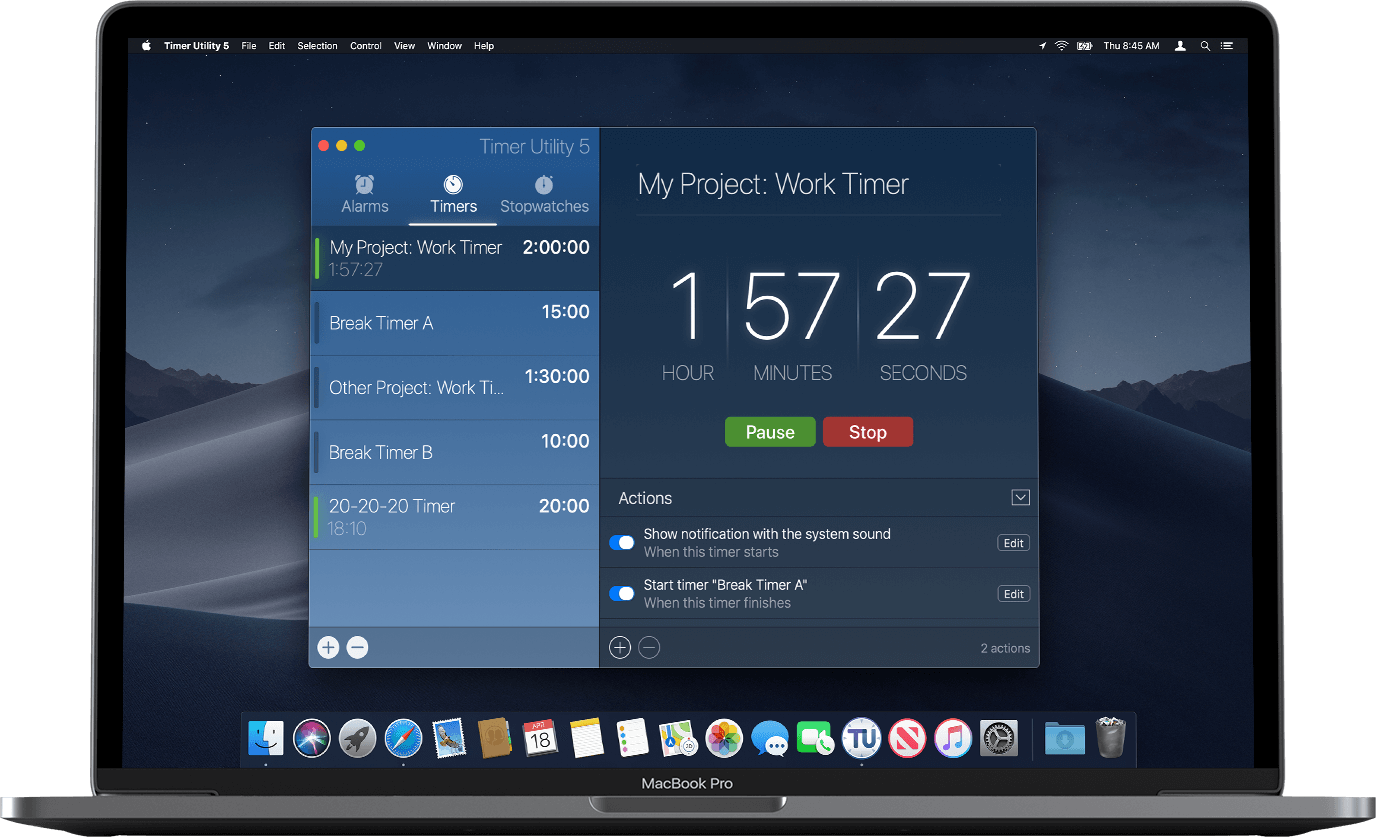Disable the Start timer "Break Timer A" action

[622, 593]
